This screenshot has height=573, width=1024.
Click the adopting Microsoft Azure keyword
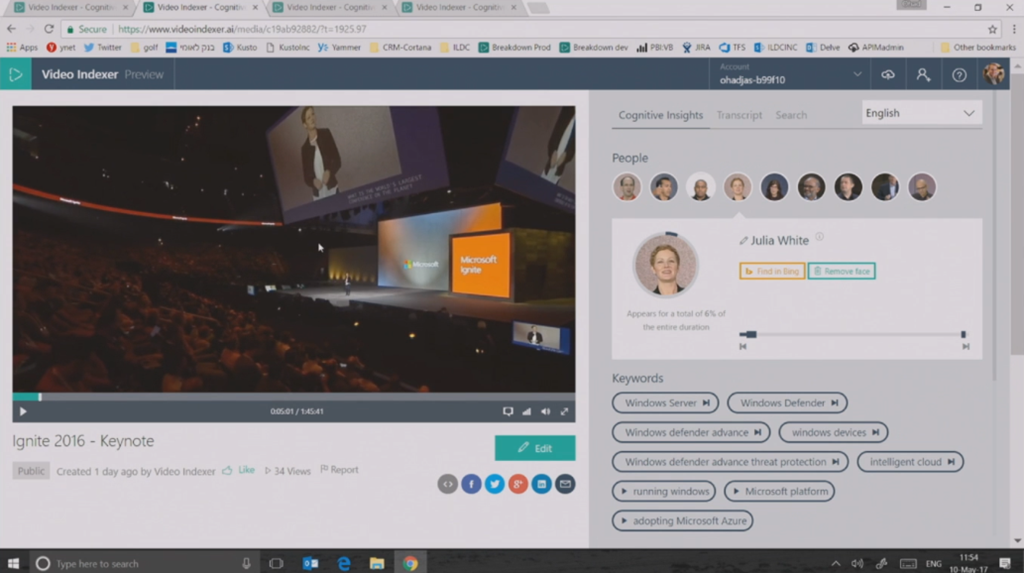(x=682, y=521)
